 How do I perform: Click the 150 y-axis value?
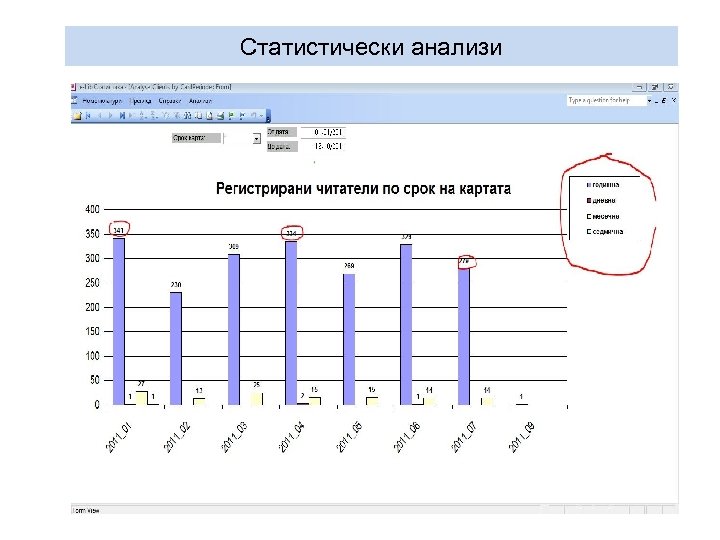pyautogui.click(x=92, y=332)
